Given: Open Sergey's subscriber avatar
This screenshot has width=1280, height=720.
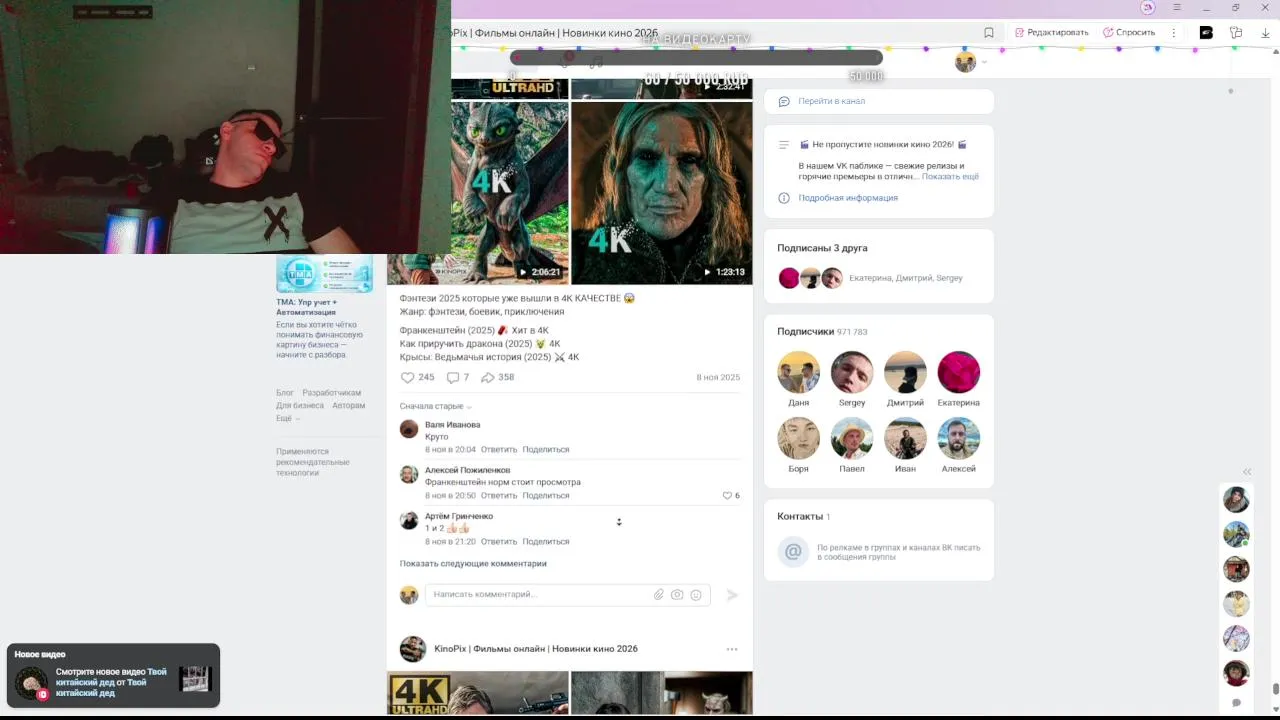Looking at the screenshot, I should click(852, 372).
